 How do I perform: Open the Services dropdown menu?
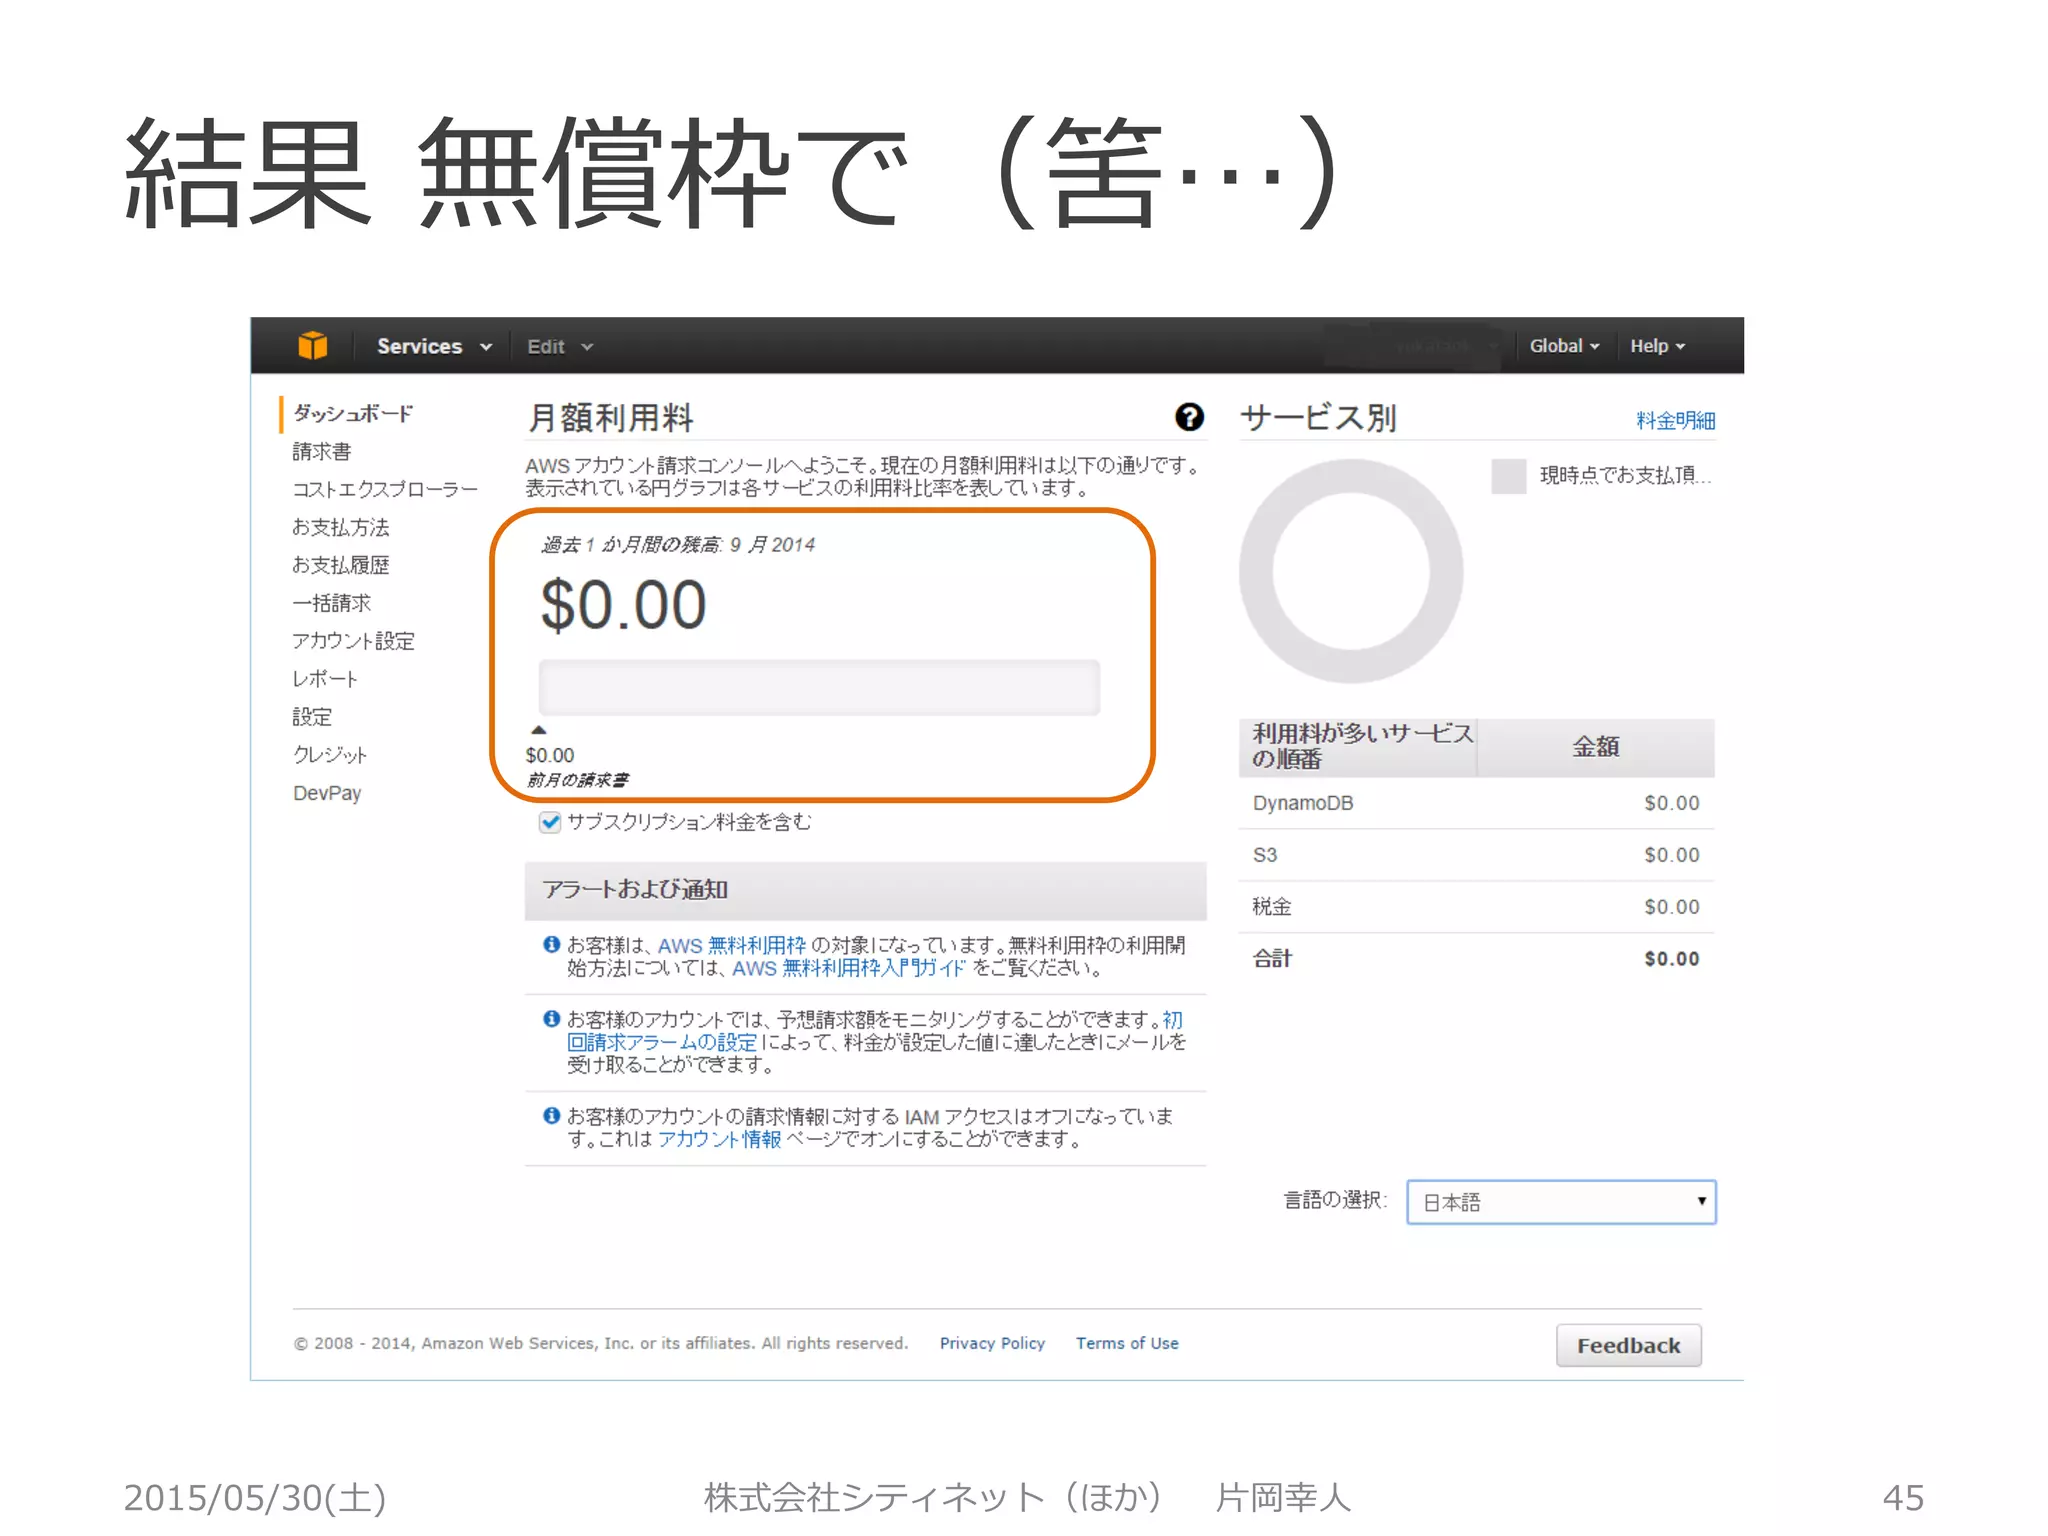click(x=434, y=346)
